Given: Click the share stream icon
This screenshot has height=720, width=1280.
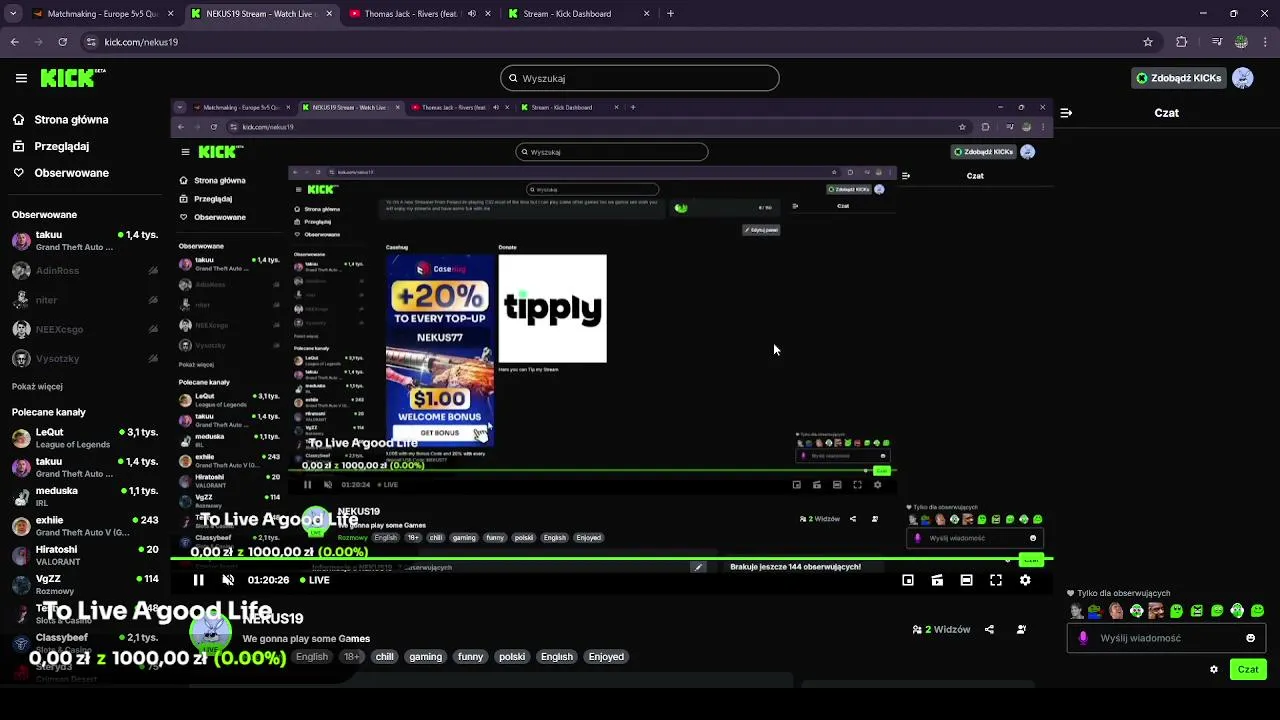Looking at the screenshot, I should 989,629.
